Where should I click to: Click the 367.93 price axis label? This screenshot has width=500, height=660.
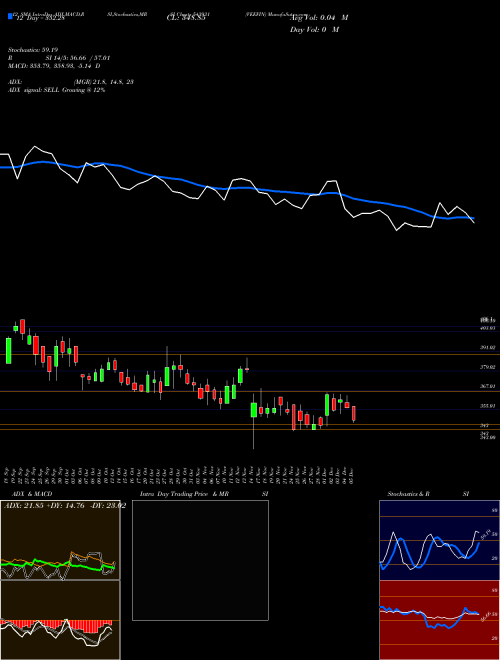[488, 386]
